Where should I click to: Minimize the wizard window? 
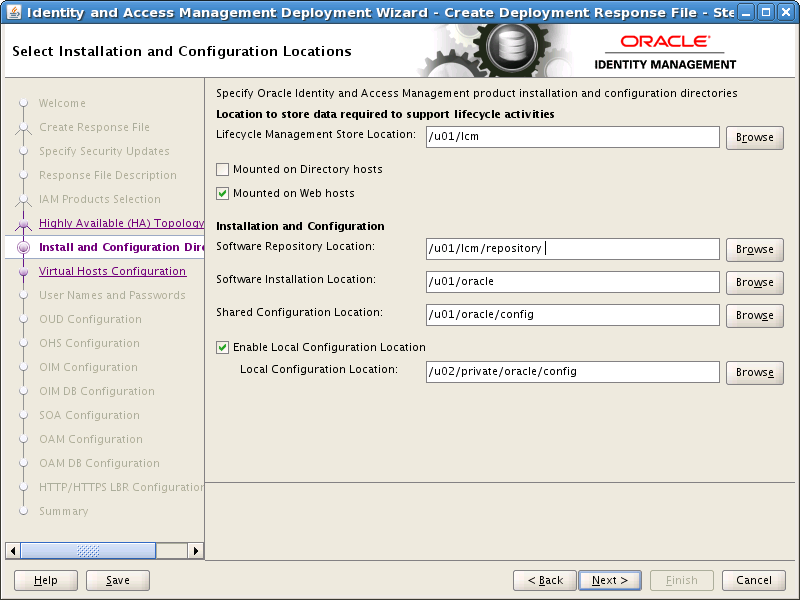click(746, 12)
